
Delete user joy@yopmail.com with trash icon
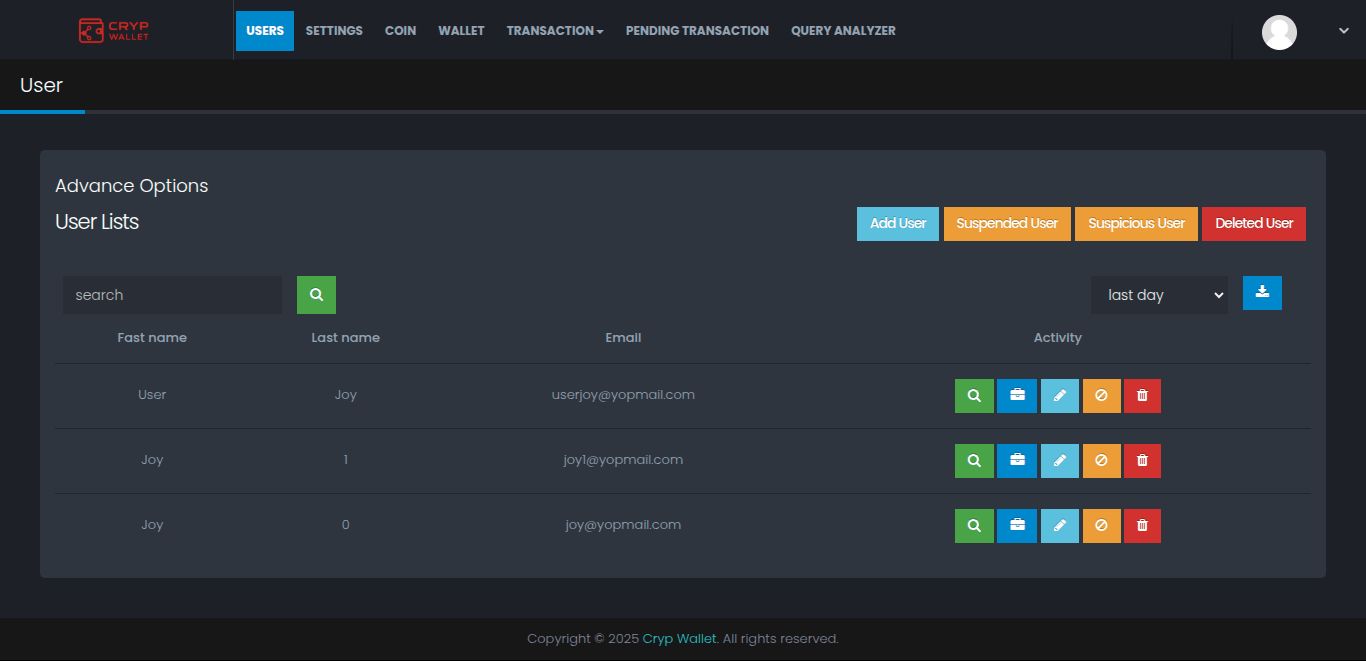click(1142, 526)
